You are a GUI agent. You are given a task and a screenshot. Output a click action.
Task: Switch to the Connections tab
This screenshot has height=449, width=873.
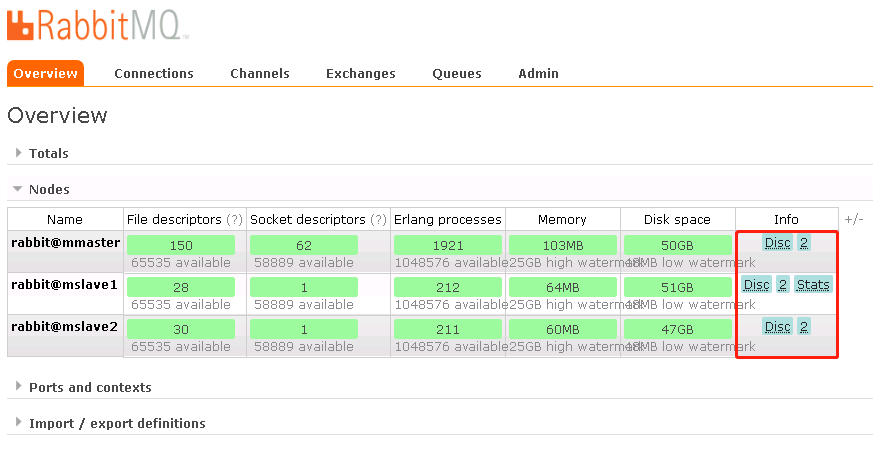click(154, 74)
